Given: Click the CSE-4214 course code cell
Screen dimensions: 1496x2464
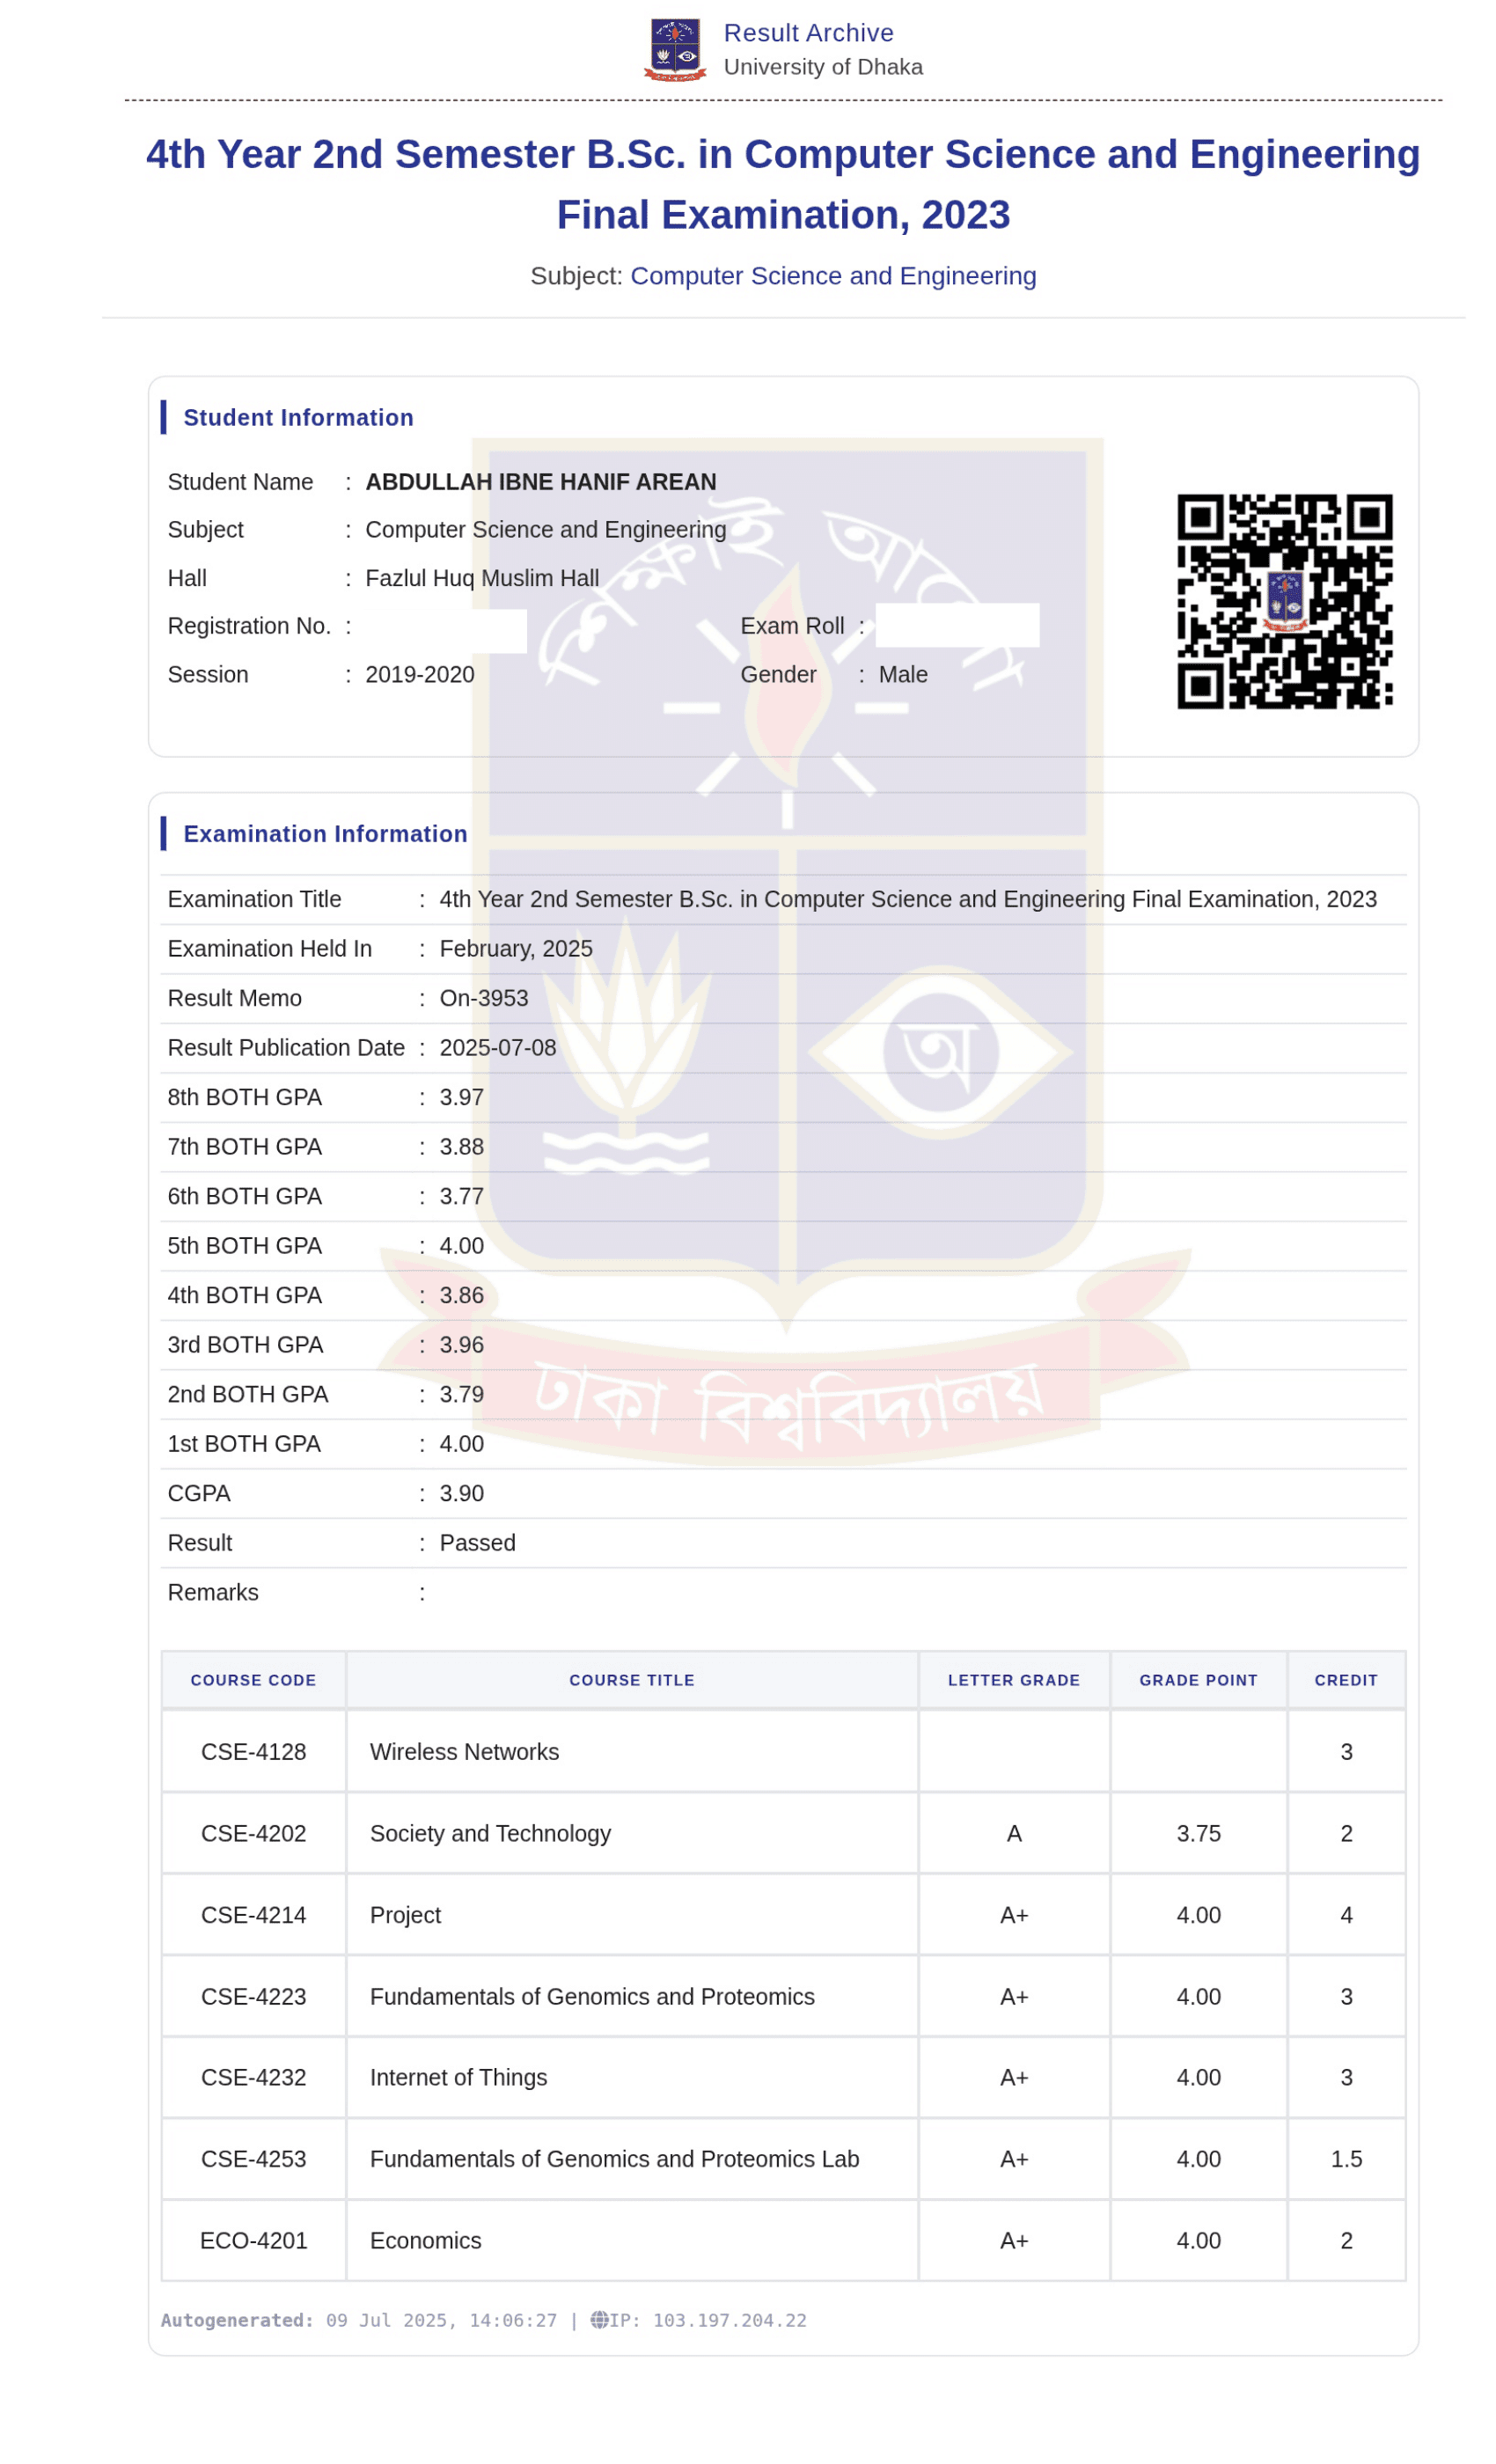Looking at the screenshot, I should point(253,1915).
